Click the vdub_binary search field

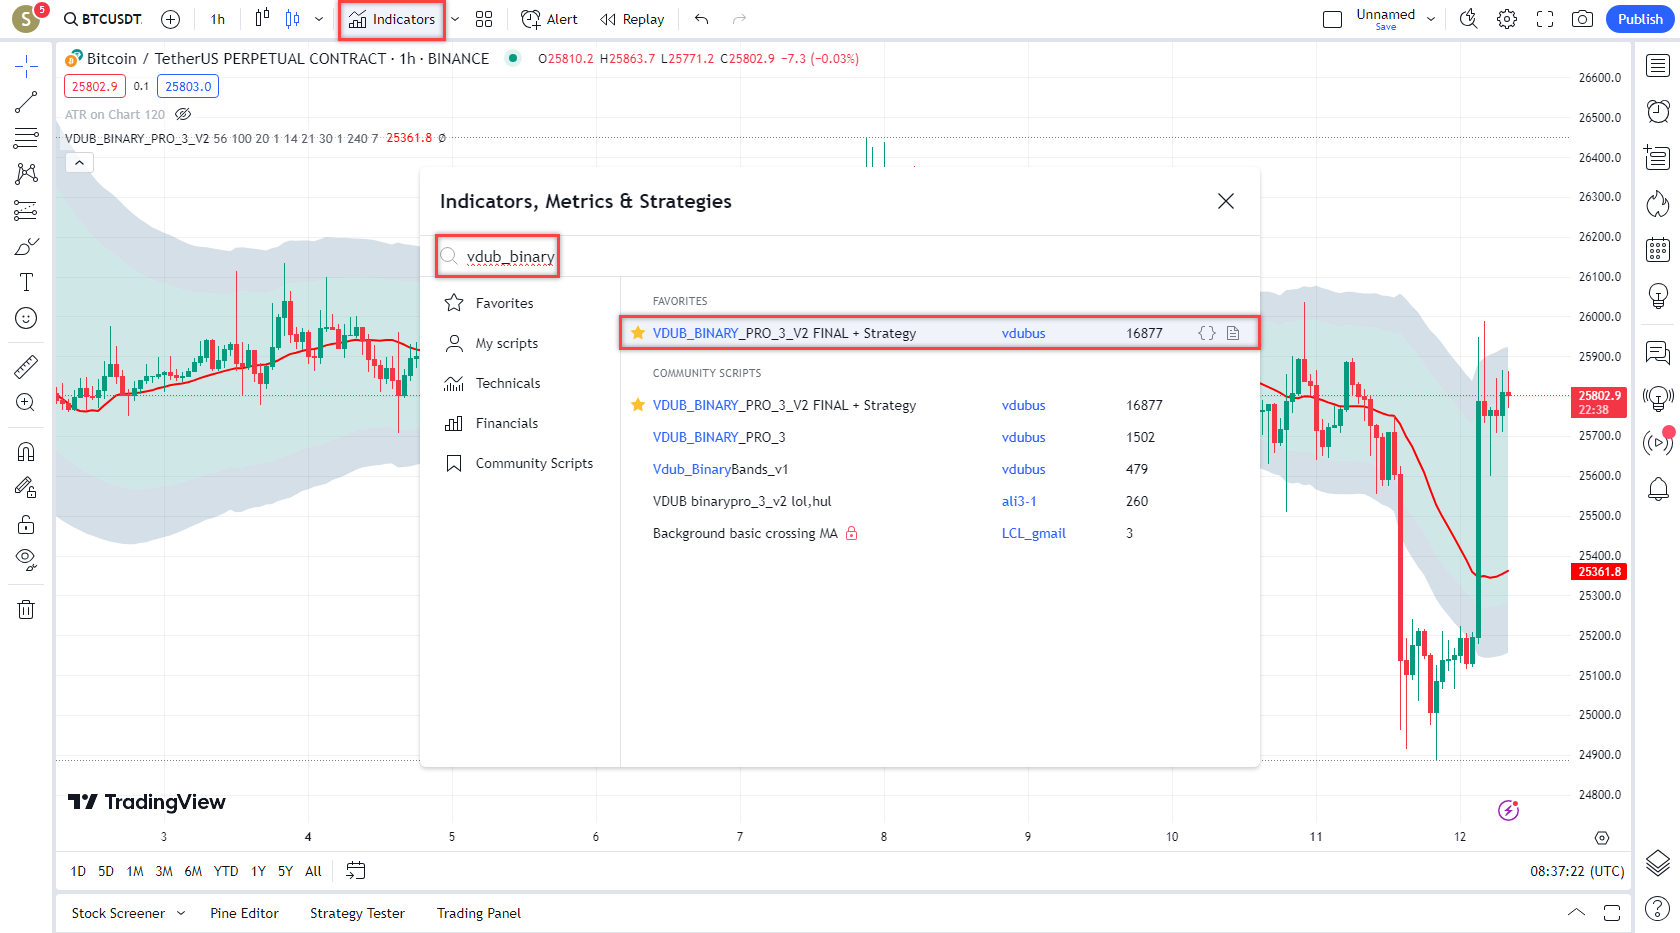click(510, 257)
